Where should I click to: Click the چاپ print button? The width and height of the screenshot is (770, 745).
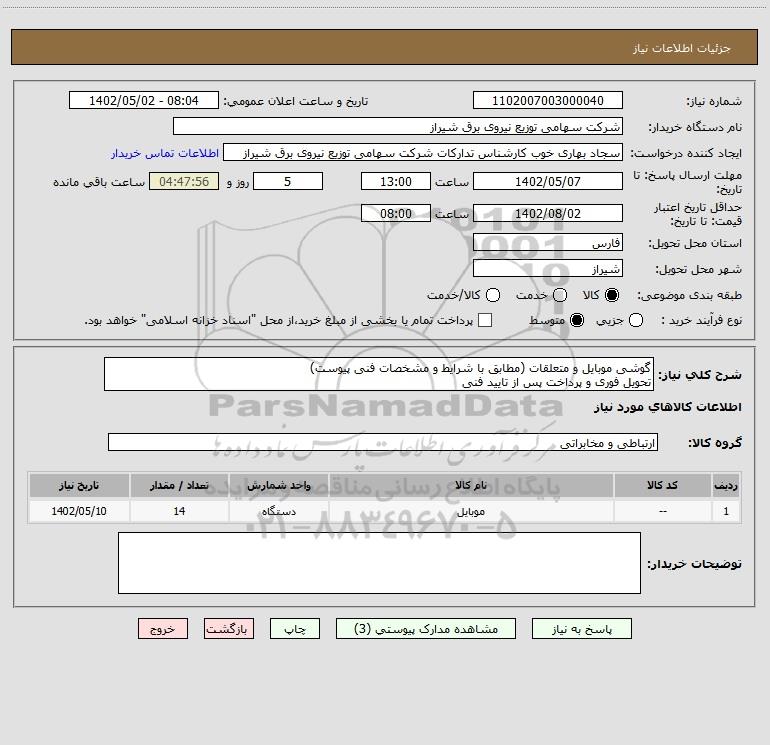click(295, 629)
